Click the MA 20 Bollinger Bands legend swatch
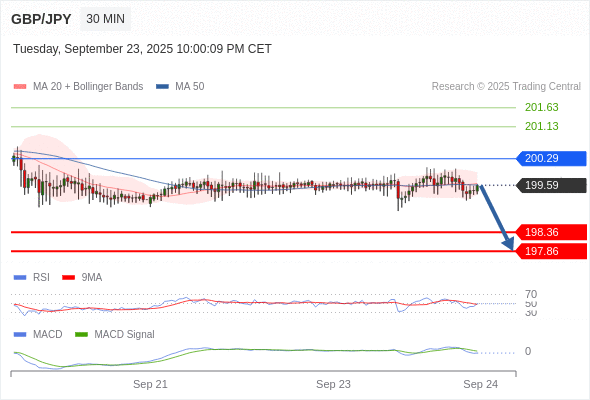This screenshot has height=400, width=590. coord(20,87)
